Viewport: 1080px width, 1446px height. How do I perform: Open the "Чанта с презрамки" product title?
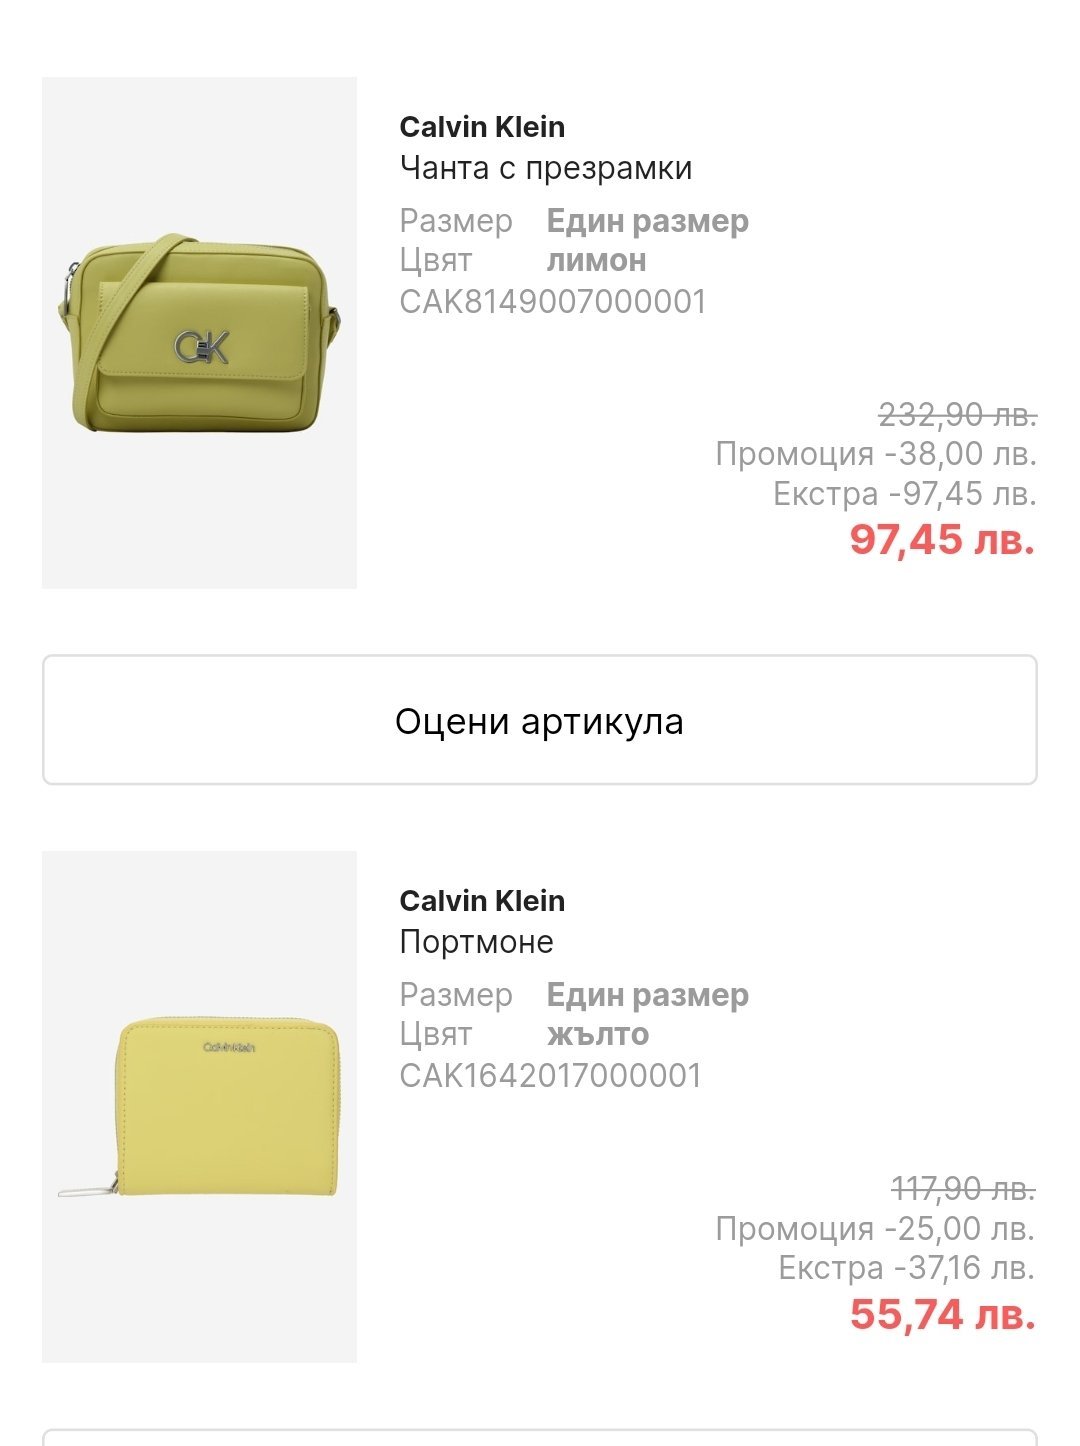(x=546, y=168)
